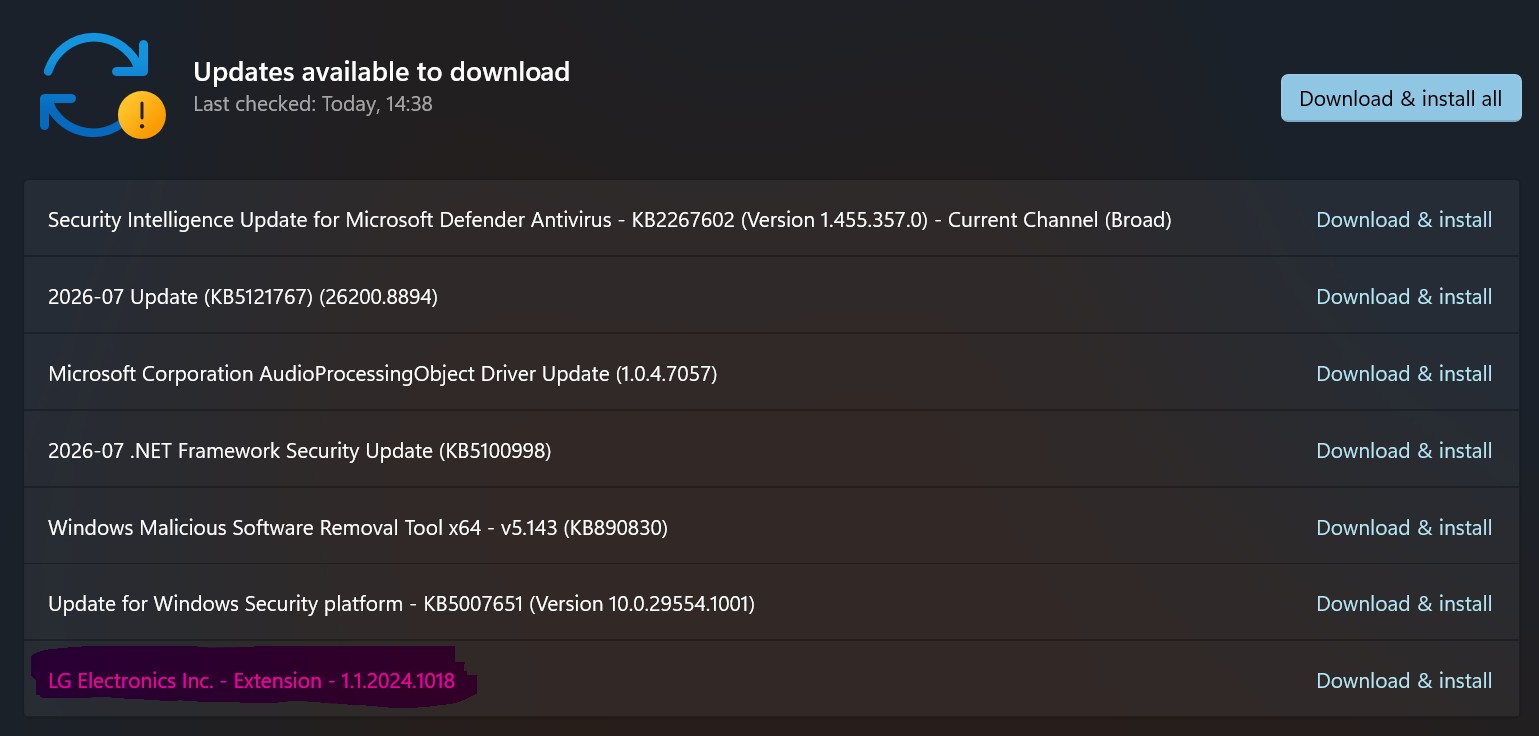
Task: Select Windows Malicious Software Removal Tool entry text
Action: pyautogui.click(x=358, y=527)
